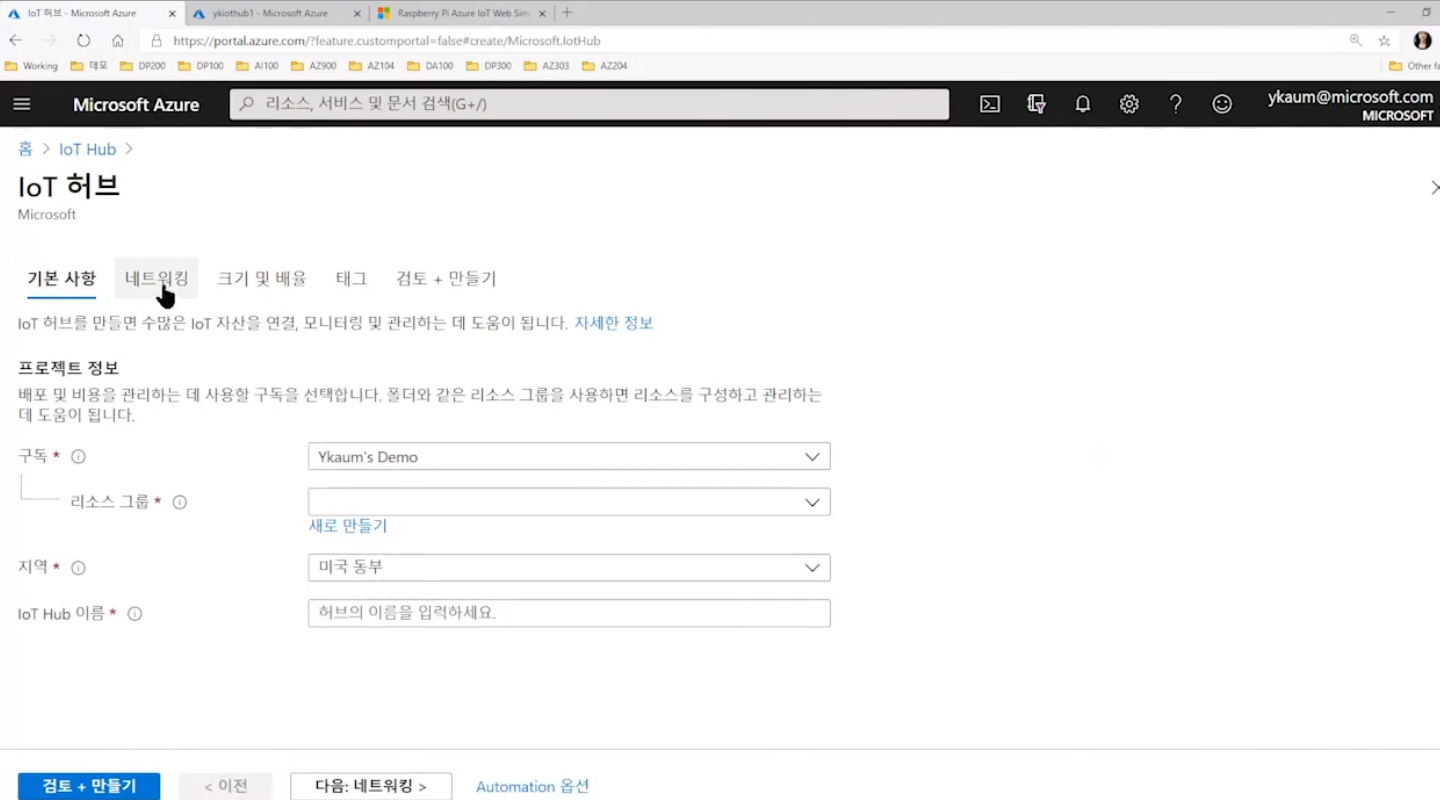Go to 홈 in the breadcrumb
This screenshot has width=1440, height=800.
click(x=25, y=149)
